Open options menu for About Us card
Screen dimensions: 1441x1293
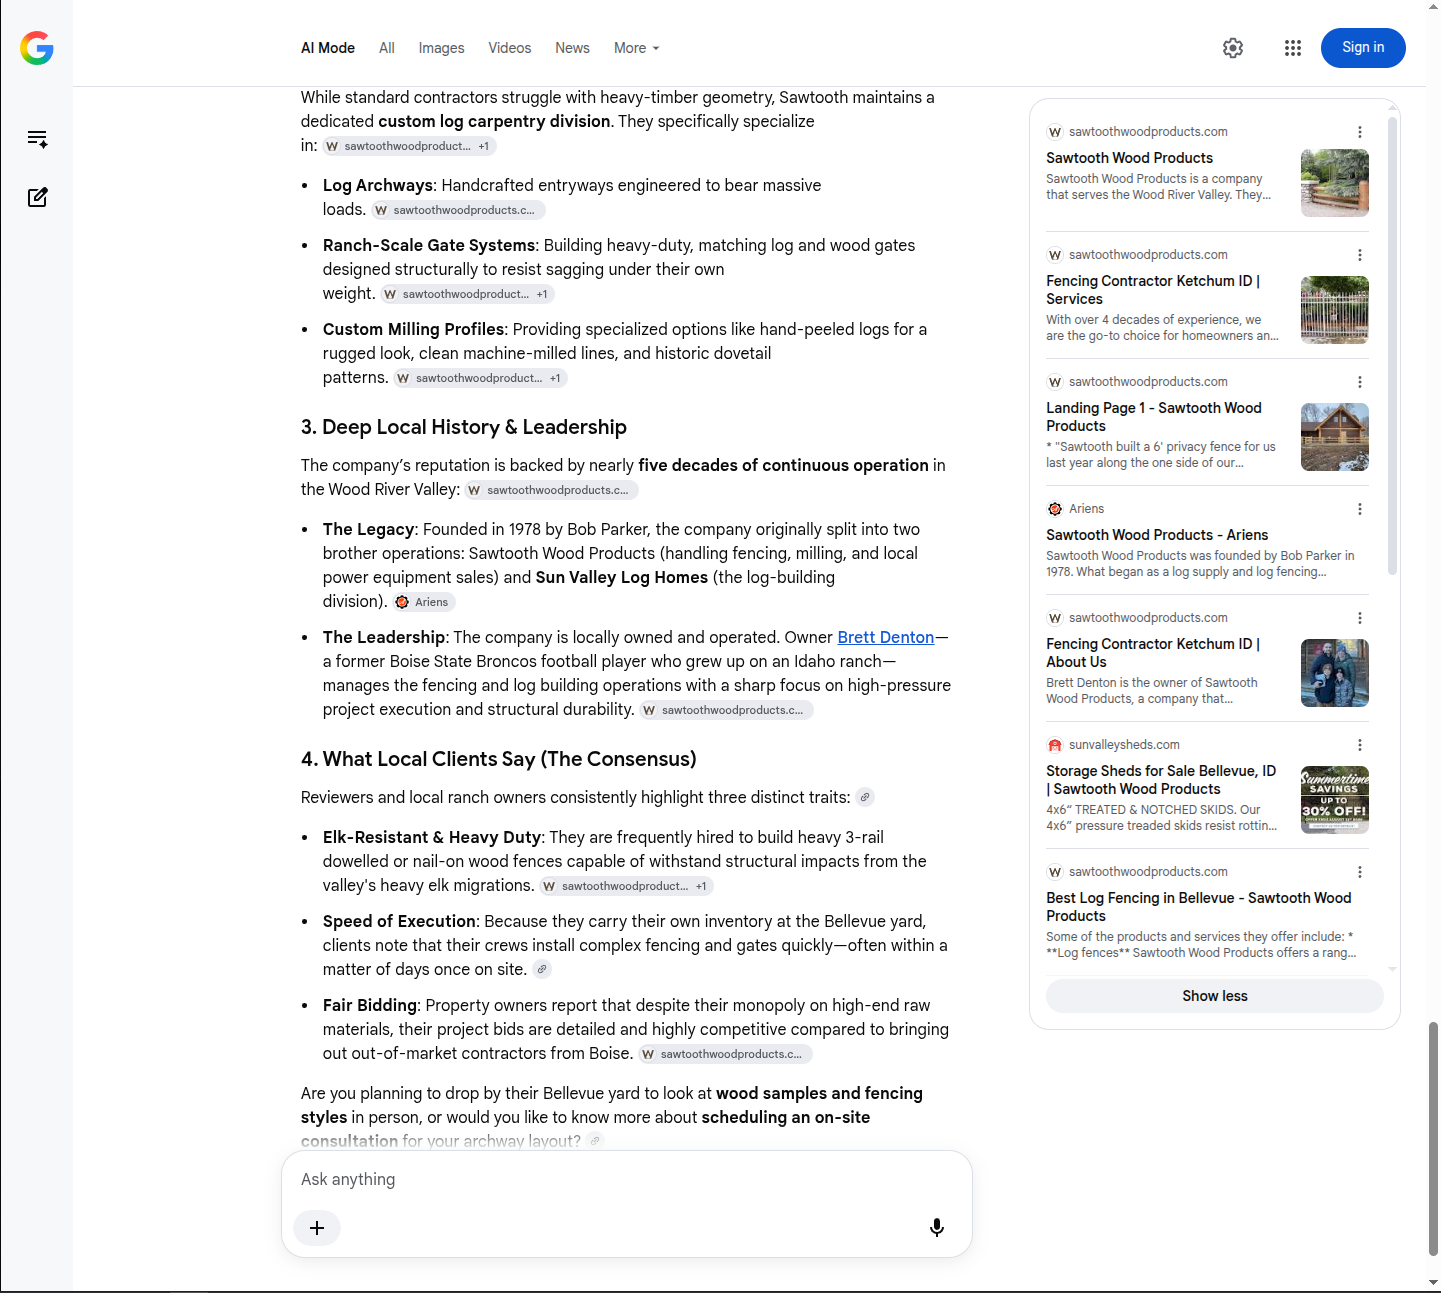point(1360,618)
